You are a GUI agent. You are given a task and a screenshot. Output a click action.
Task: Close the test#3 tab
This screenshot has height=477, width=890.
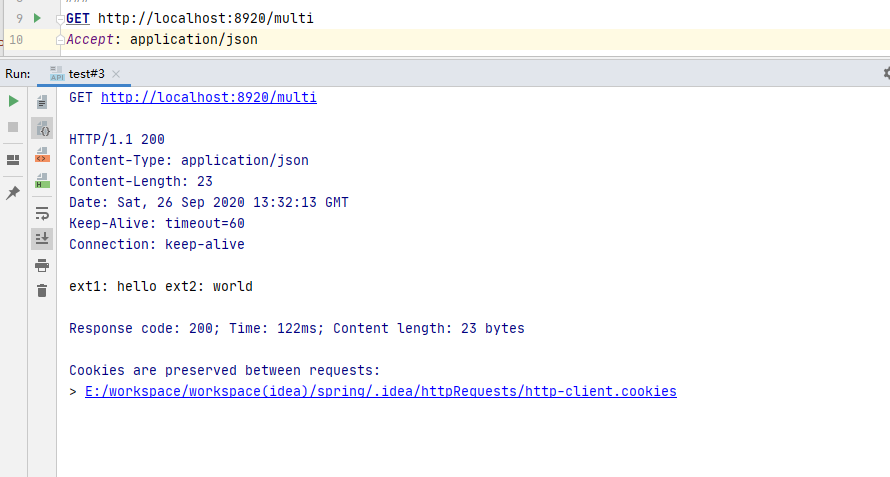[116, 74]
